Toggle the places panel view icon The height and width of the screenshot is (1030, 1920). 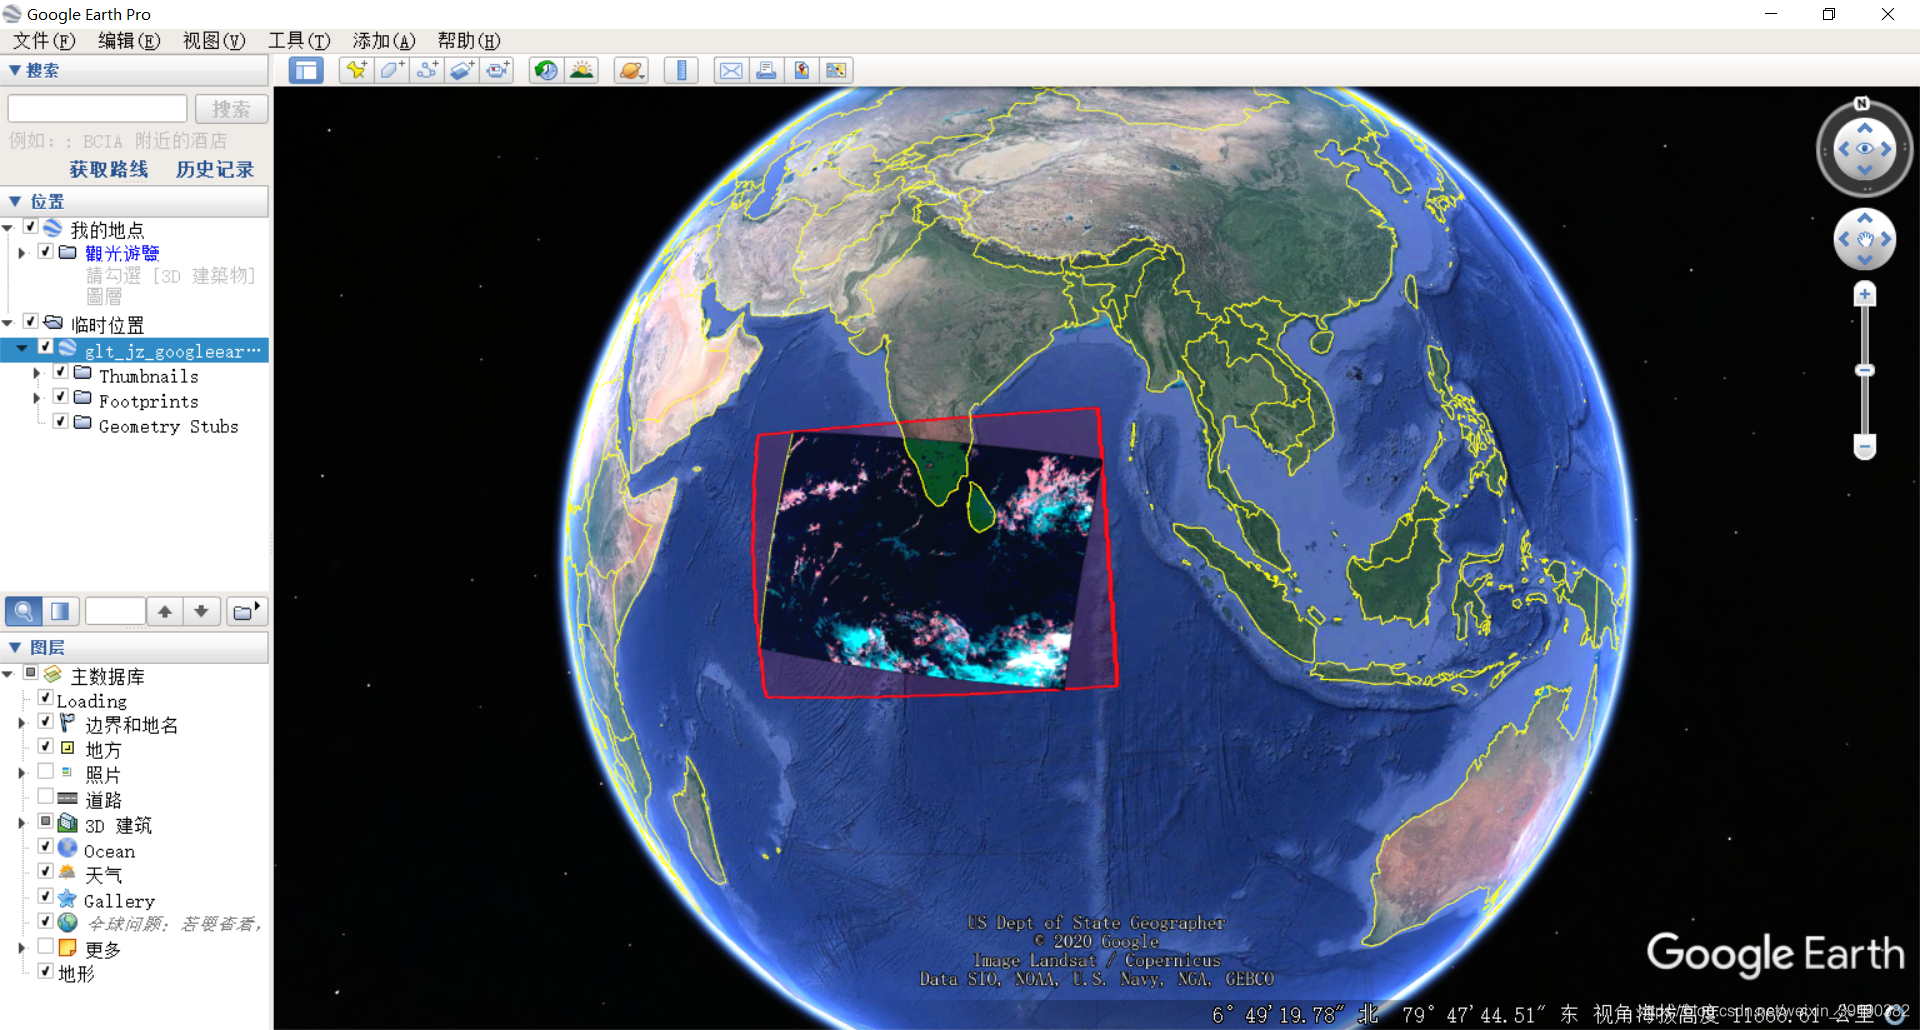coord(60,611)
